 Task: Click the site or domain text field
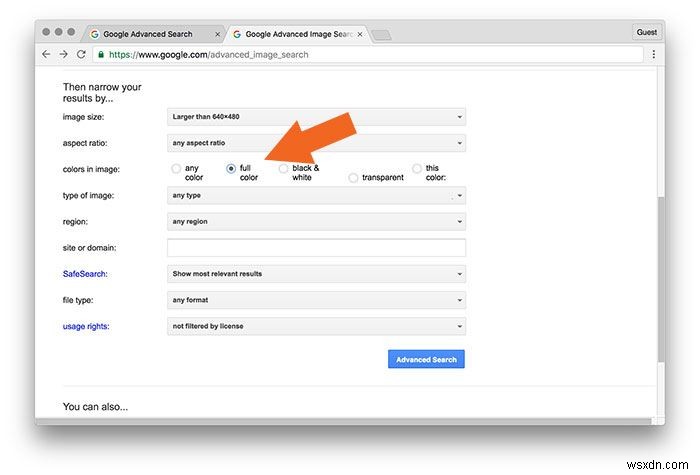316,247
